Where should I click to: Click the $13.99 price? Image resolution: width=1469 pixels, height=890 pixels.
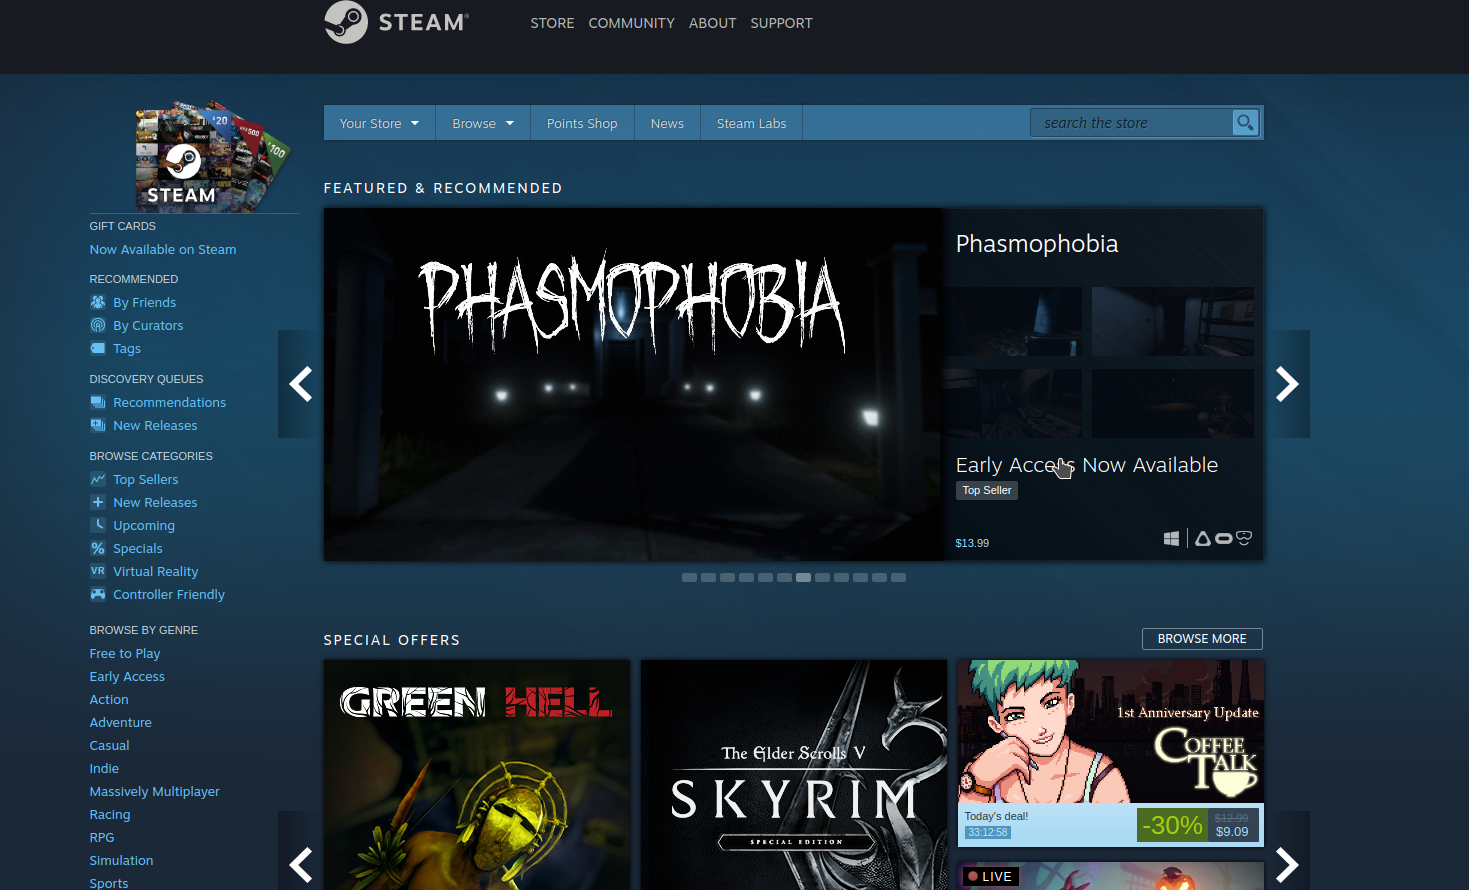click(x=972, y=543)
